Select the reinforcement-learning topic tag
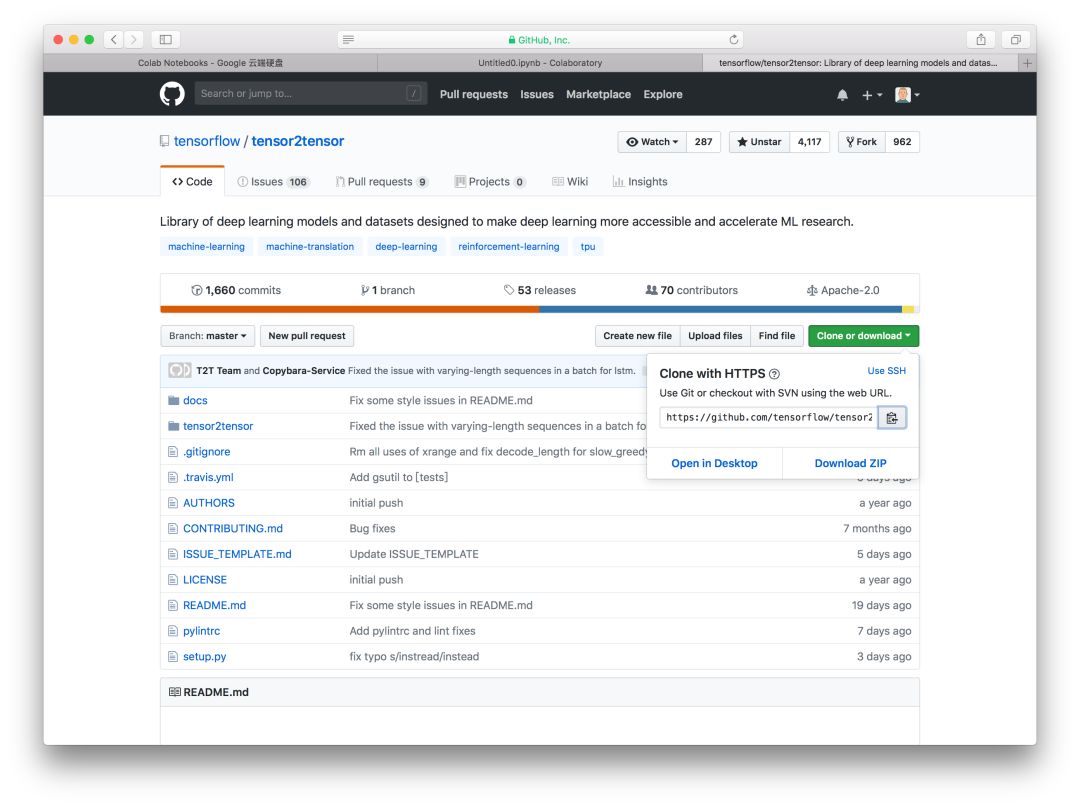Screen dimensions: 1080x807 coord(508,247)
